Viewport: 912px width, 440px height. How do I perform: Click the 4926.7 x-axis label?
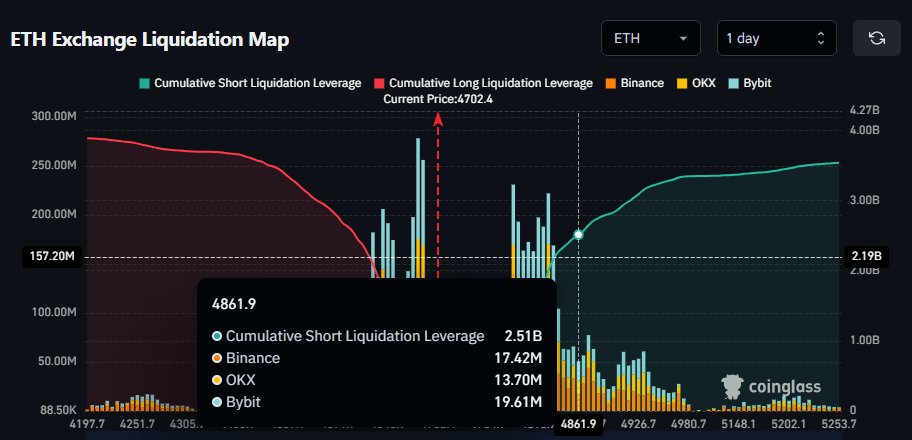point(638,423)
